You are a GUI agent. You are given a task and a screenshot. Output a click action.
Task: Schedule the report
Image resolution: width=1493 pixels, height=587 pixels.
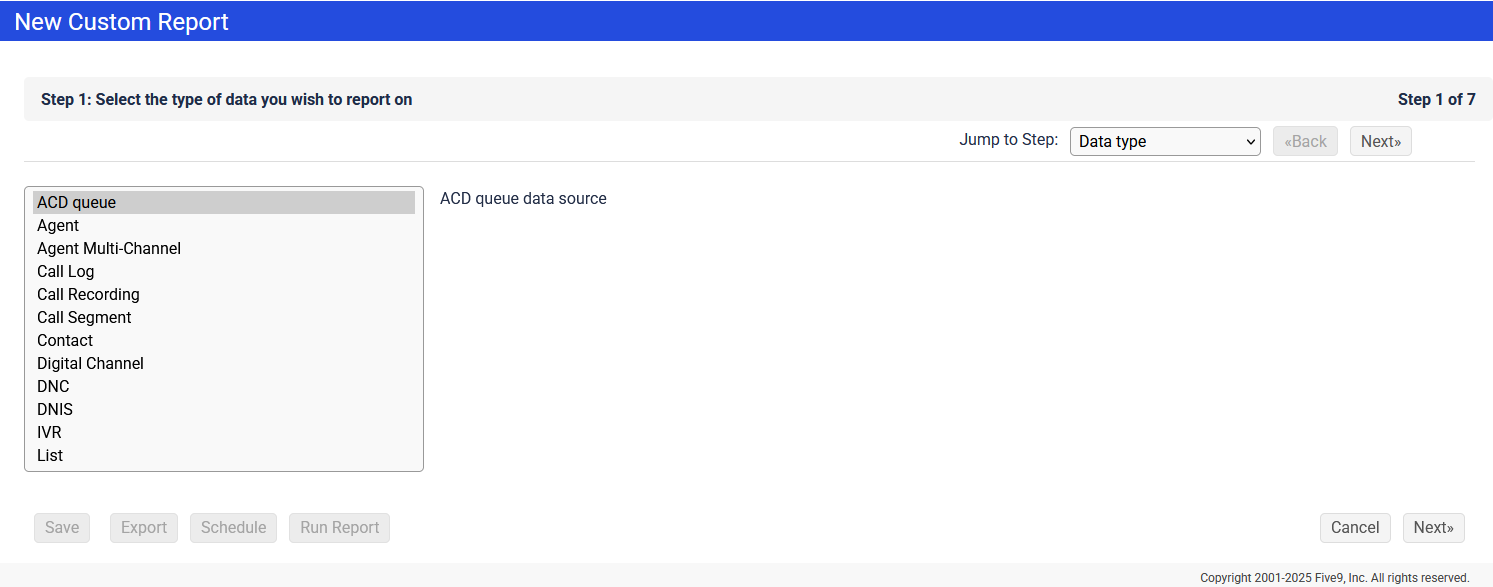pyautogui.click(x=233, y=528)
